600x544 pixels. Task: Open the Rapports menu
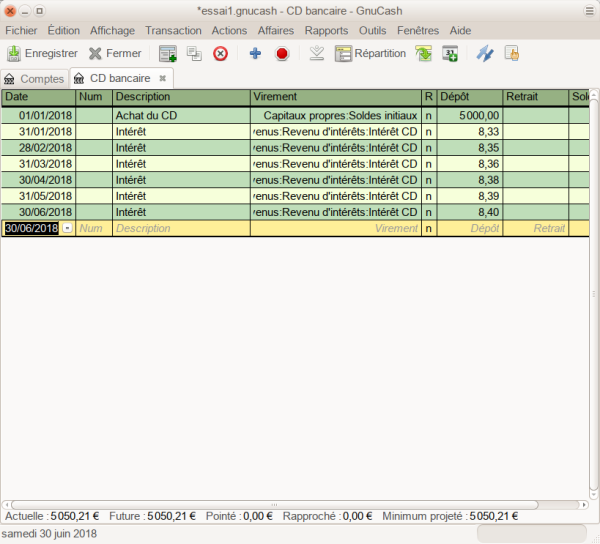pyautogui.click(x=326, y=31)
